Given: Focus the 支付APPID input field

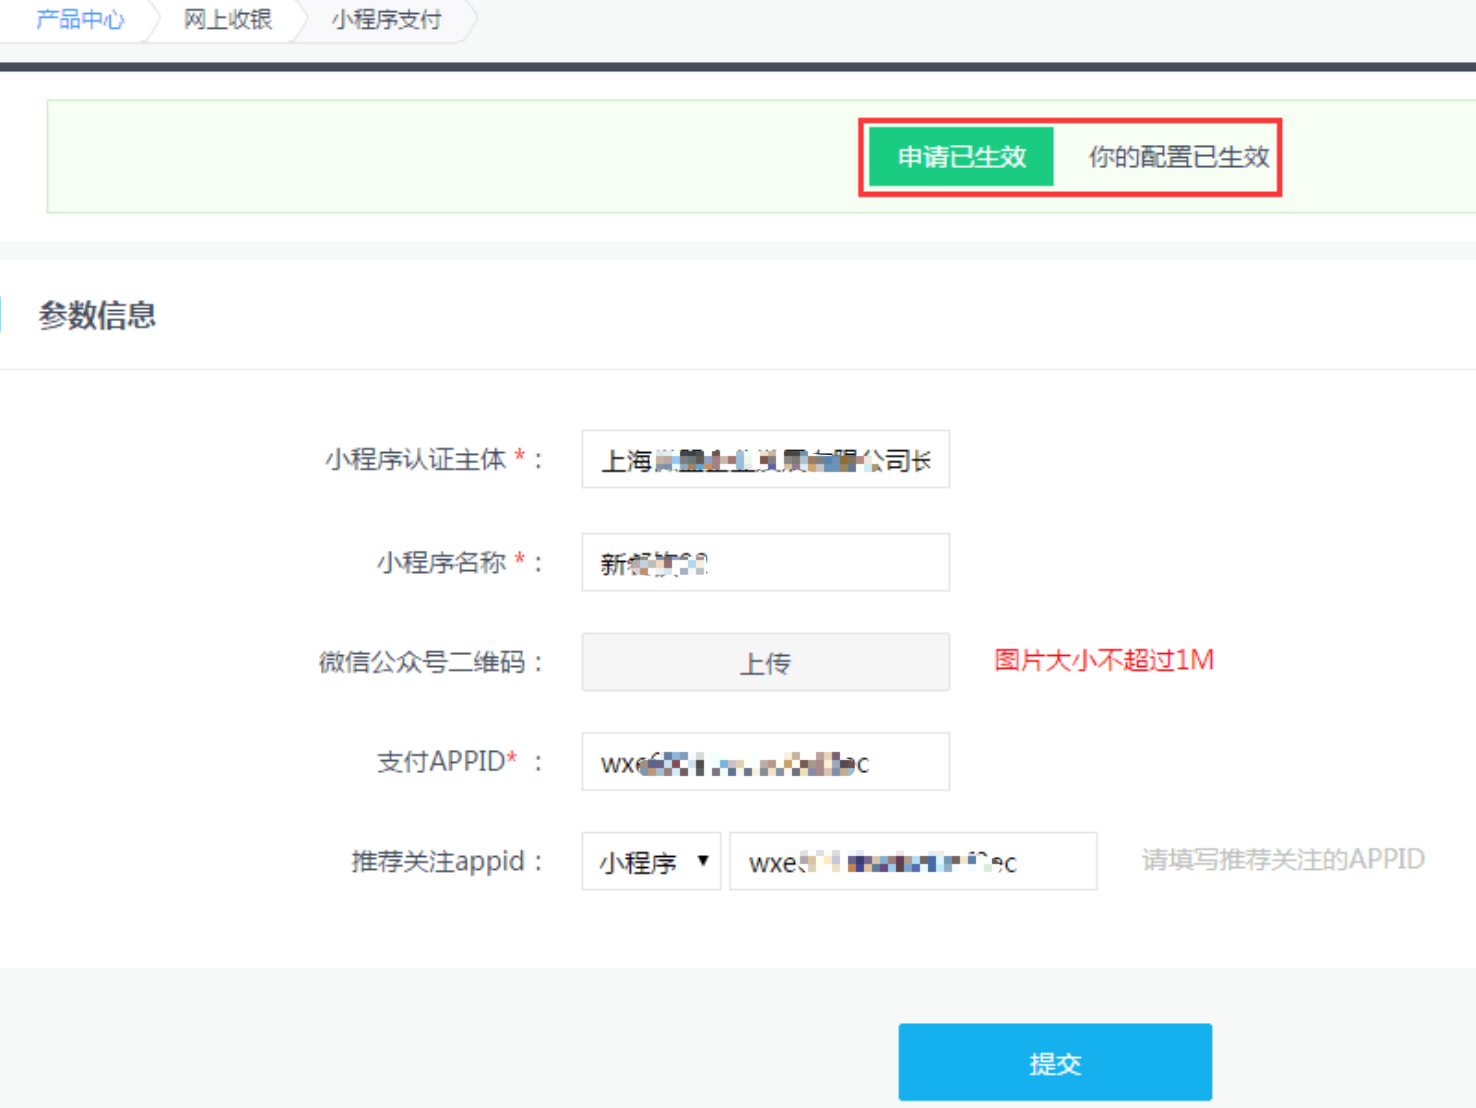Looking at the screenshot, I should tap(765, 763).
